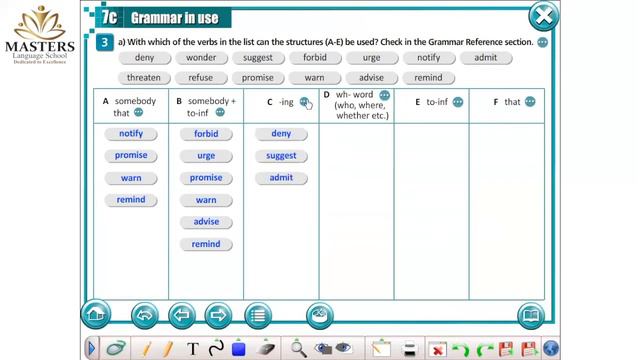Select the thin pencil tool

point(147,349)
